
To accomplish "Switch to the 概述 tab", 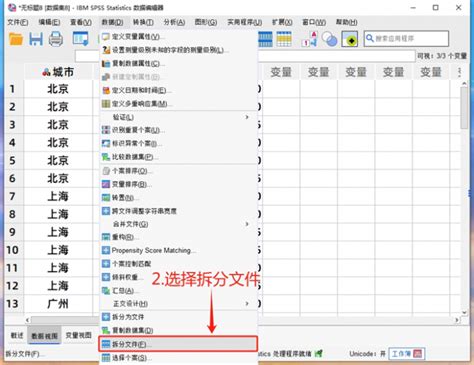I will point(17,335).
